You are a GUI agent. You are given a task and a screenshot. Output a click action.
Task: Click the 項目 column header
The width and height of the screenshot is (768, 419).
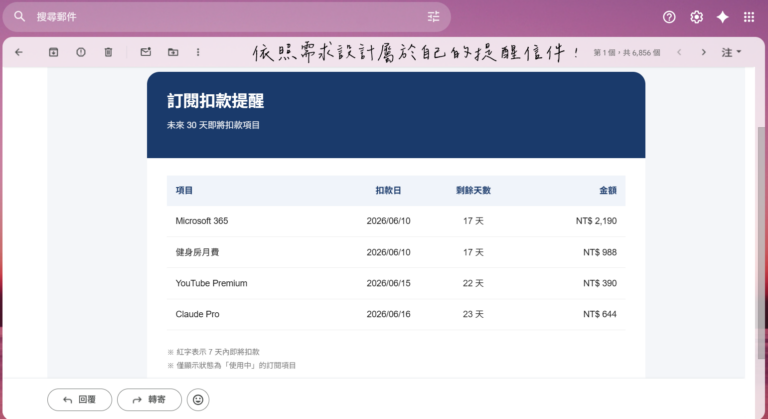[x=184, y=190]
